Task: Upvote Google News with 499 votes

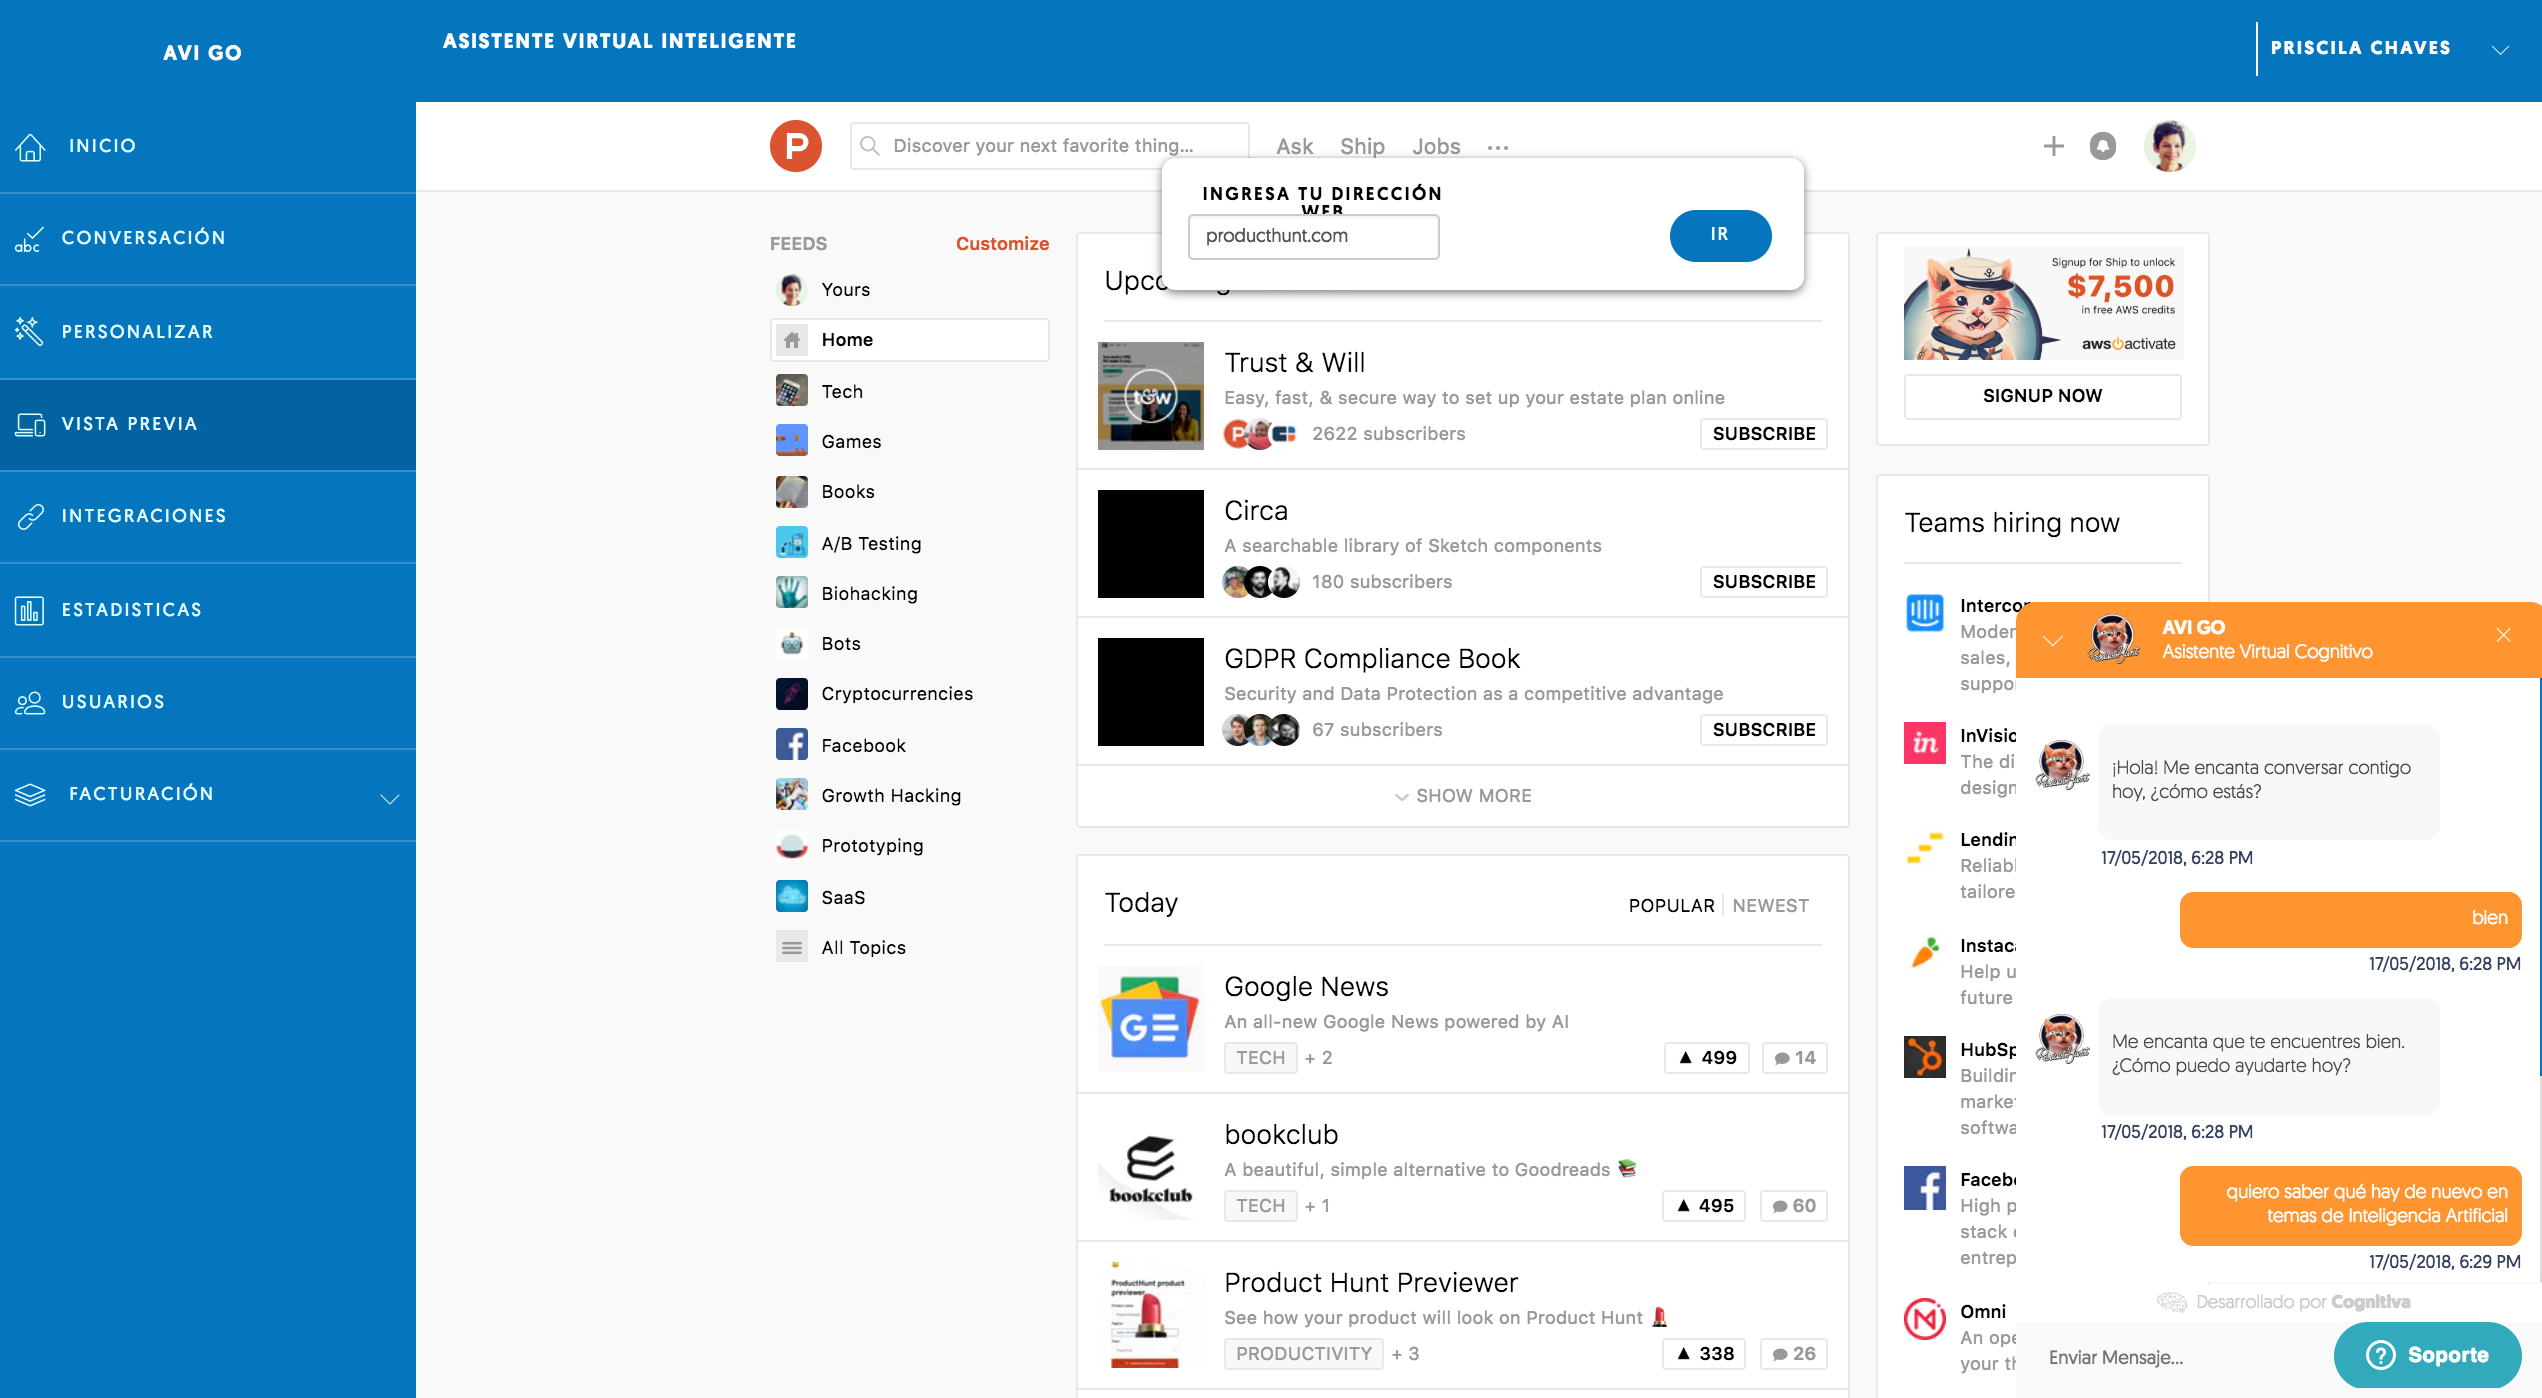Action: click(1707, 1058)
